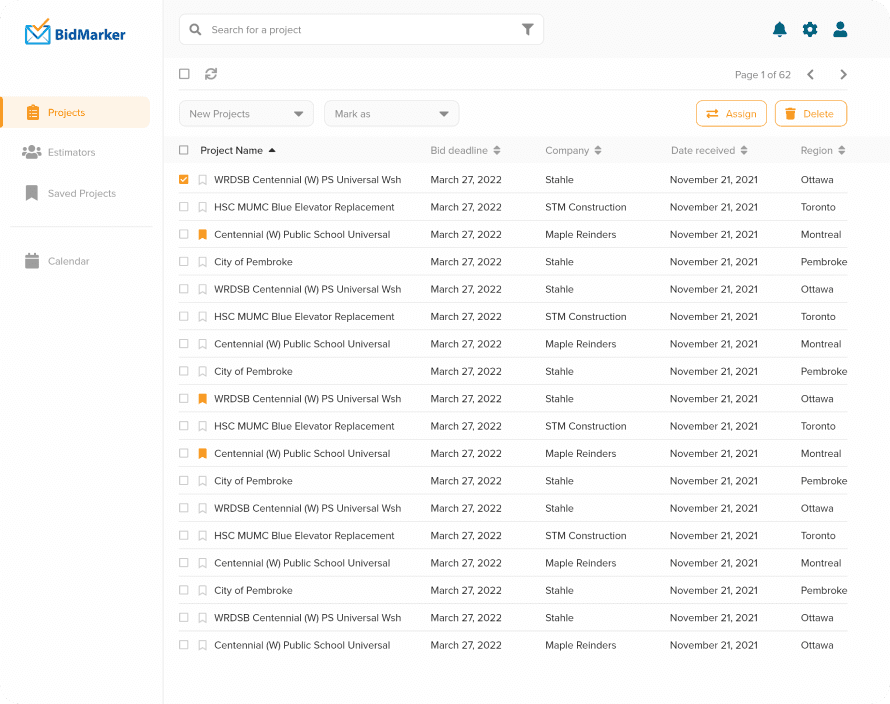Screen dimensions: 890x704
Task: Uncheck the first WRDSB Centennial project checkbox
Action: pos(184,180)
